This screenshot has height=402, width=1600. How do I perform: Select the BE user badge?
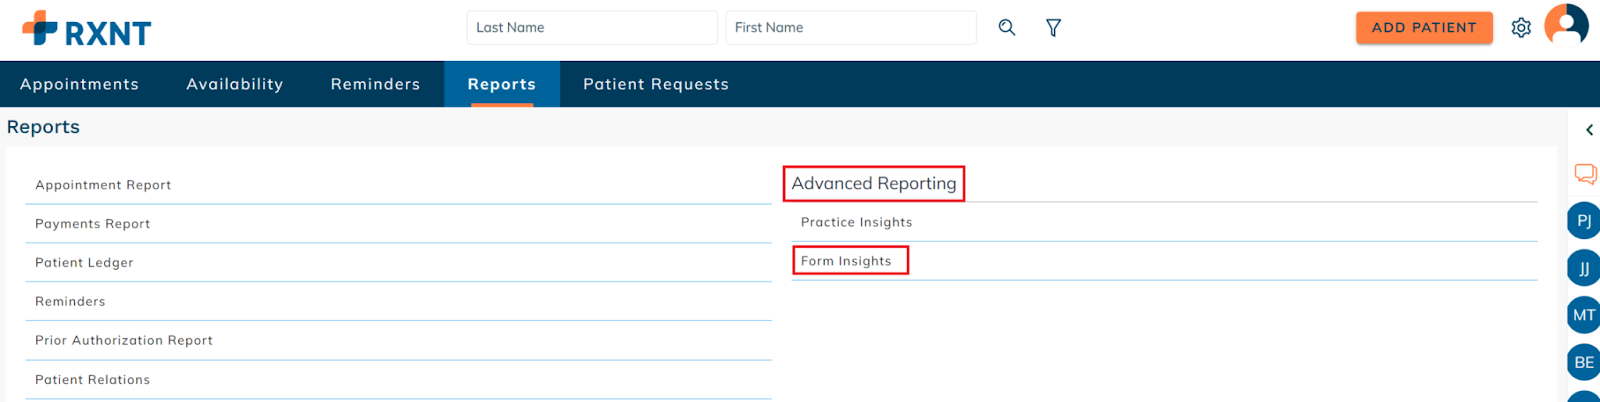(x=1584, y=362)
